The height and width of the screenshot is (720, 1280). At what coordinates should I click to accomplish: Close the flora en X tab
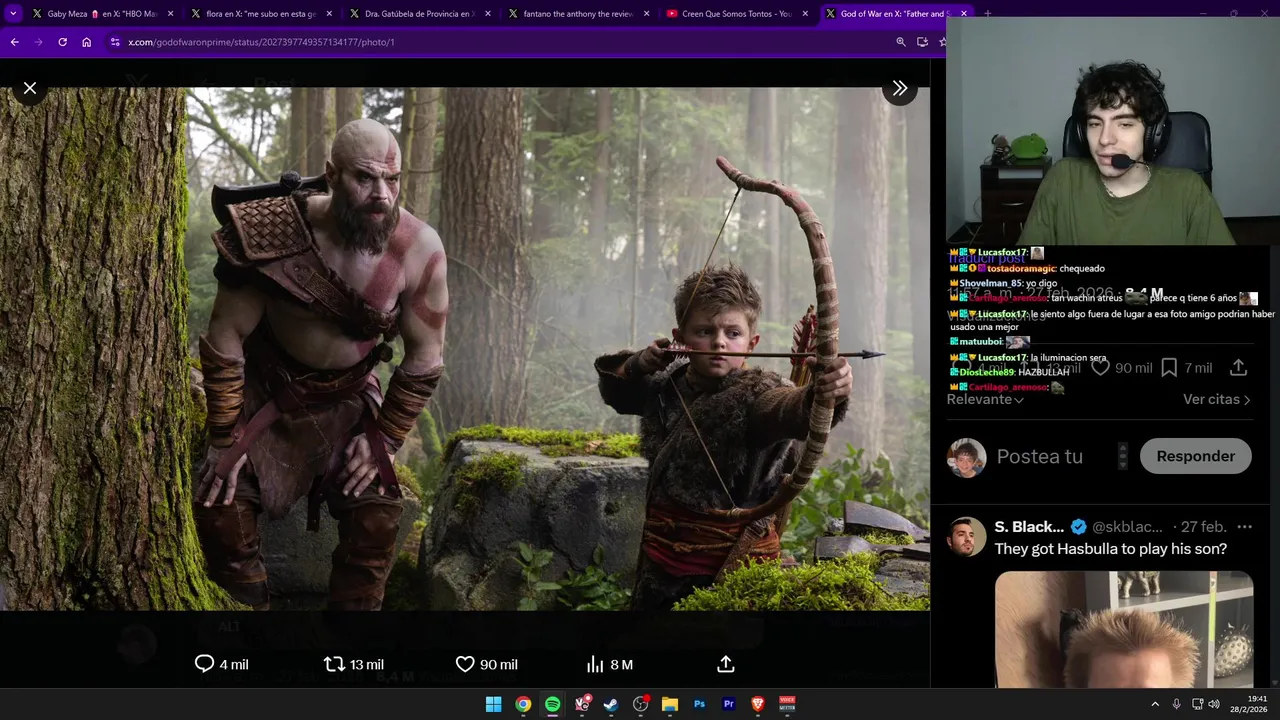pyautogui.click(x=329, y=14)
